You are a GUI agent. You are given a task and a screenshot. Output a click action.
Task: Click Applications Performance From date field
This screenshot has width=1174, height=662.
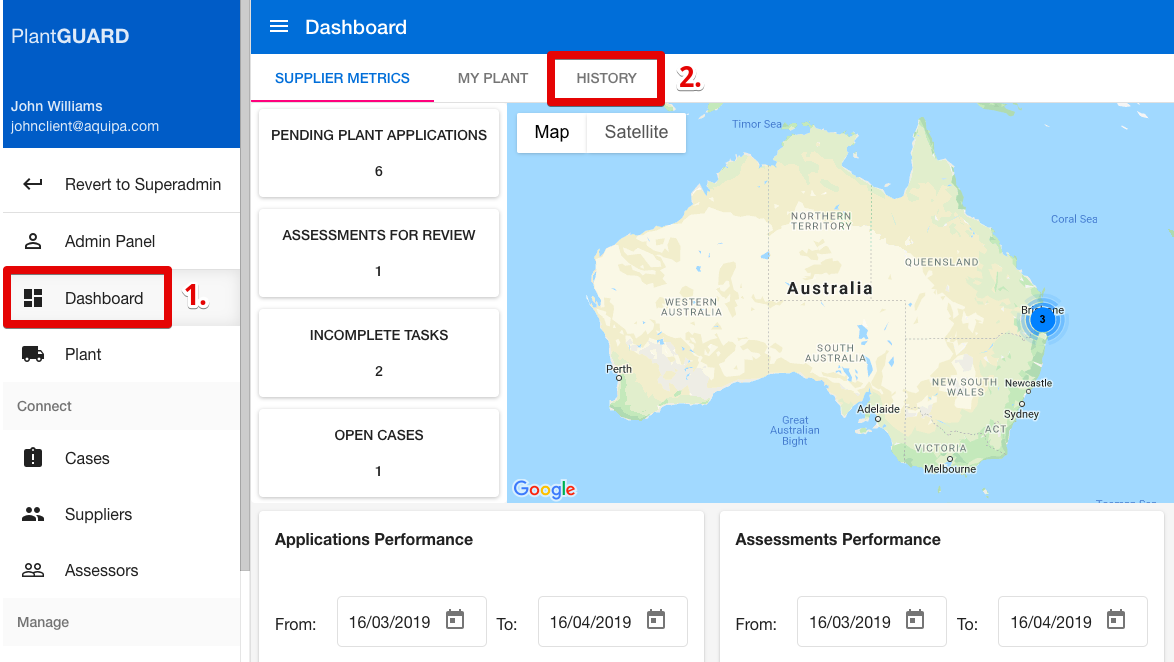click(x=412, y=622)
